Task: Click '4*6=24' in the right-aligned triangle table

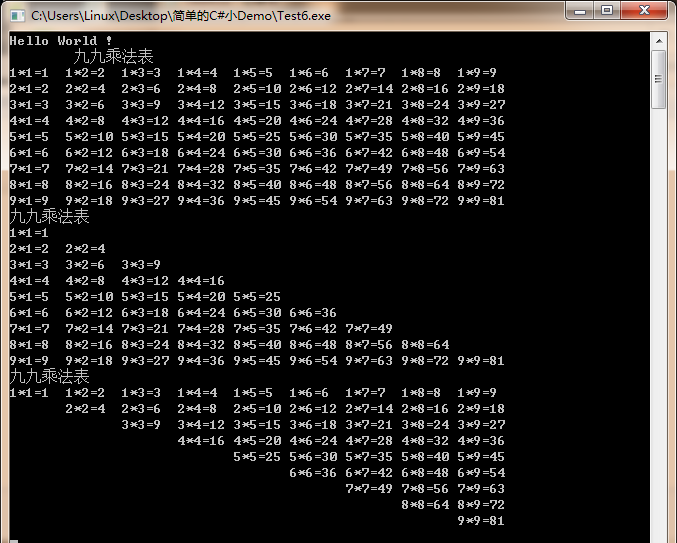Action: tap(313, 440)
